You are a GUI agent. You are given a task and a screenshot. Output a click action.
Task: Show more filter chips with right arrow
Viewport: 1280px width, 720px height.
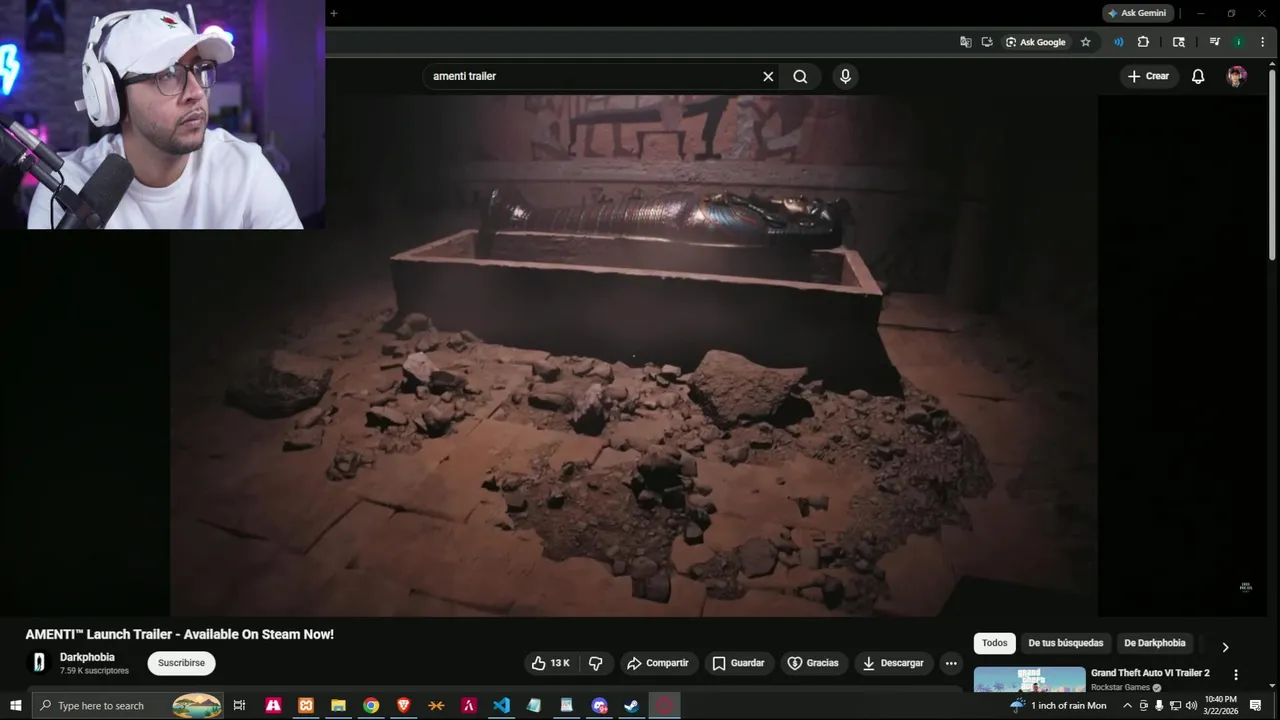point(1225,646)
